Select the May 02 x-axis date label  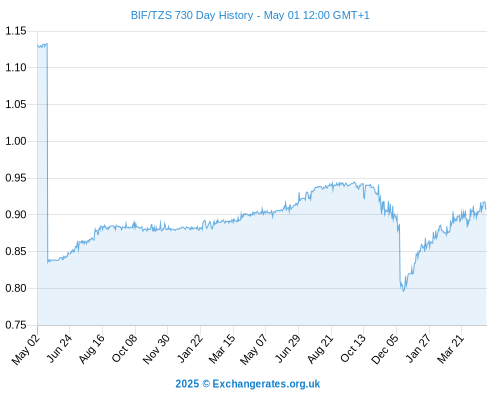[x=26, y=349]
